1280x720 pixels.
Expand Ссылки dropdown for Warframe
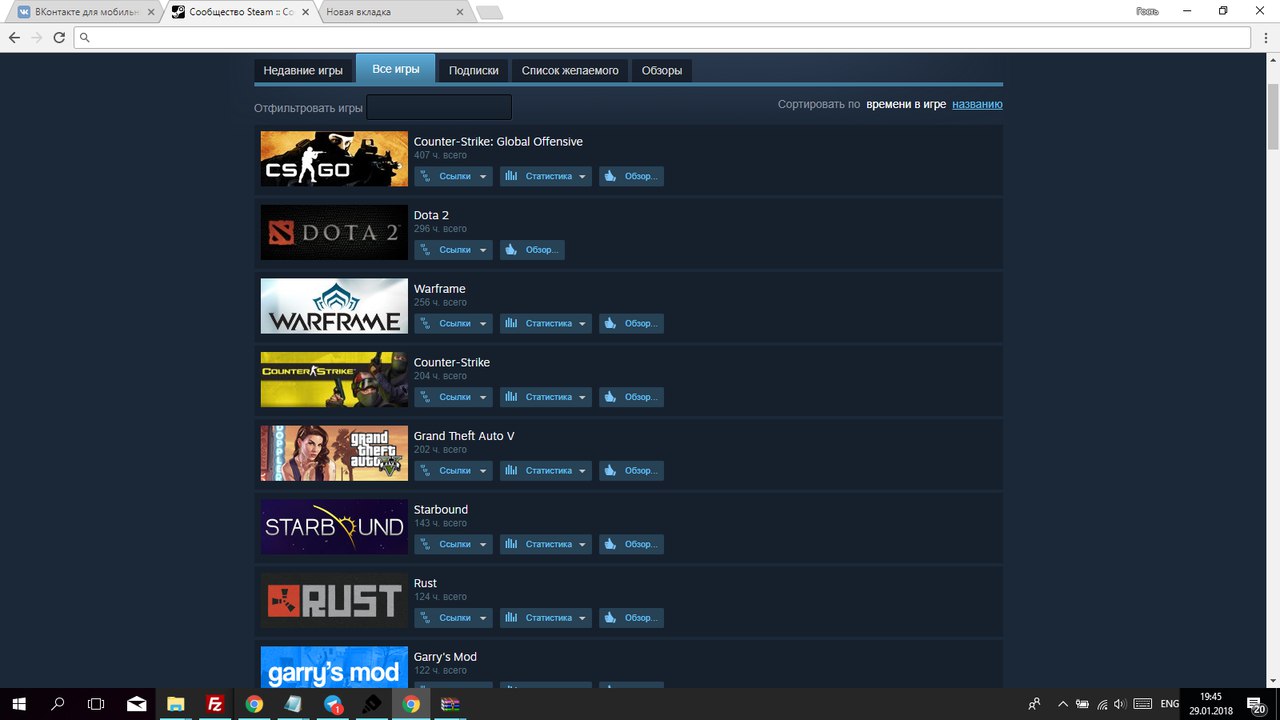pyautogui.click(x=454, y=323)
